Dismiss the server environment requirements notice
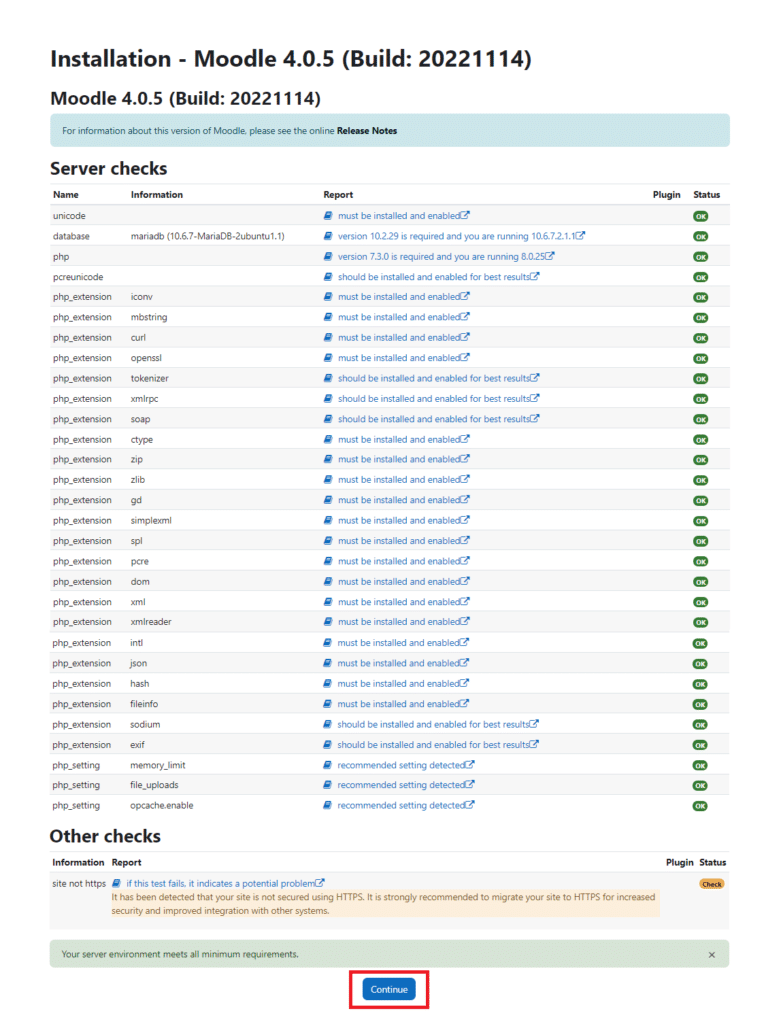The image size is (764, 1024). pyautogui.click(x=712, y=955)
